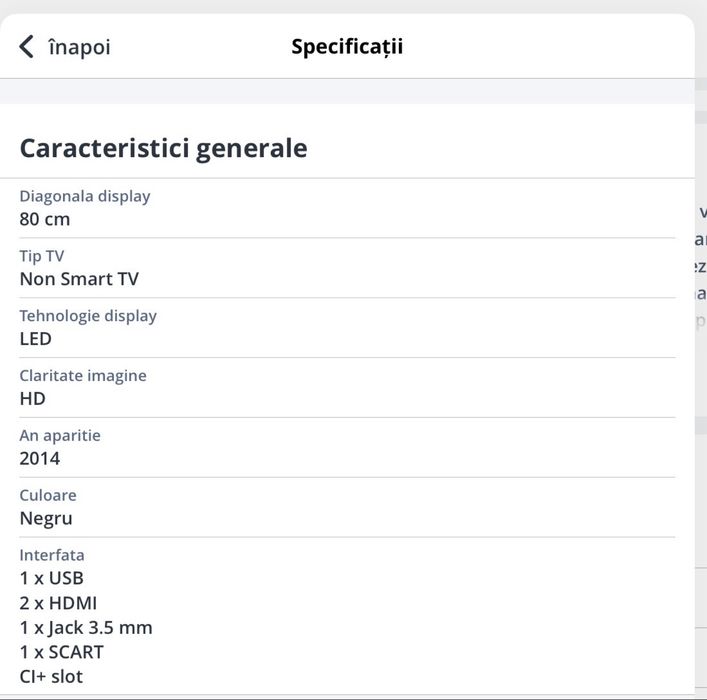Select the "Negru" color value
This screenshot has width=707, height=700.
coord(46,519)
